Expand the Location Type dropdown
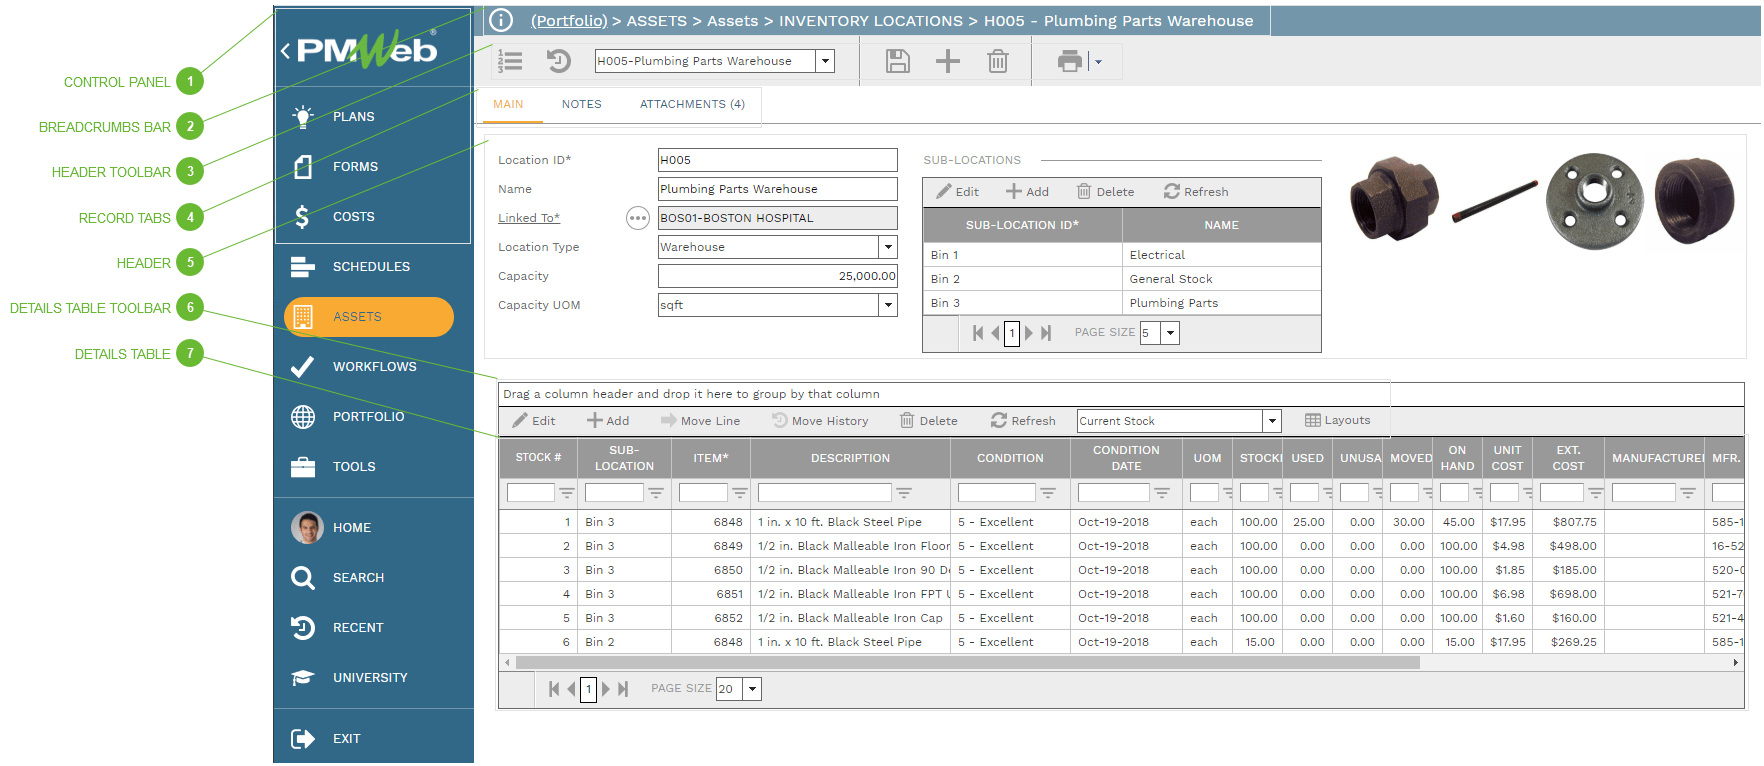This screenshot has height=766, width=1764. [888, 247]
